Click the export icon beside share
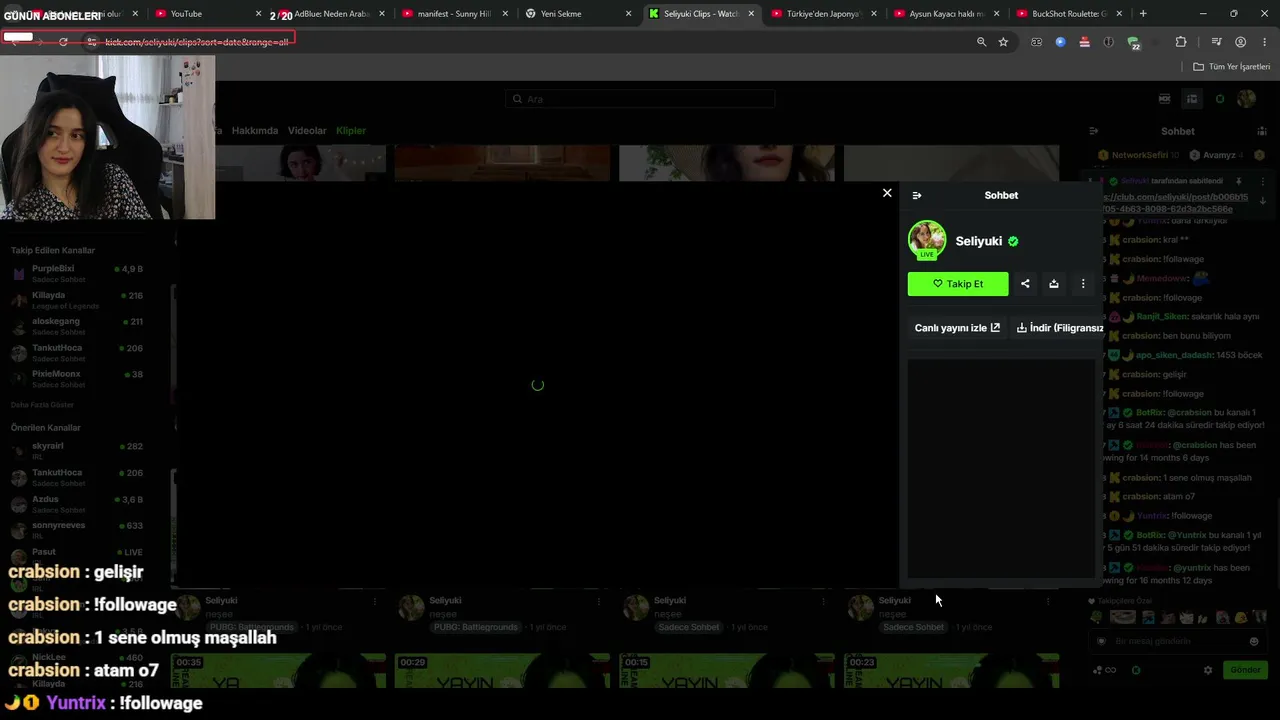This screenshot has height=720, width=1280. 1054,284
